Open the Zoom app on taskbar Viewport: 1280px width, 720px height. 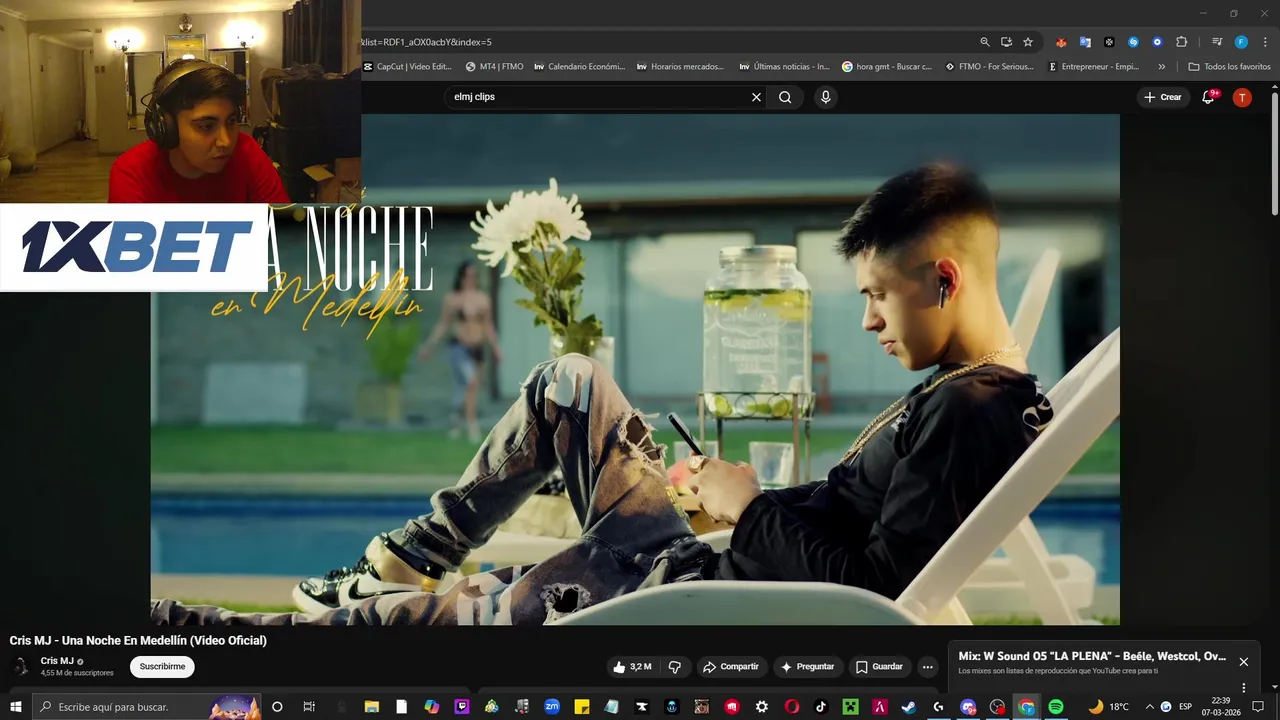551,707
